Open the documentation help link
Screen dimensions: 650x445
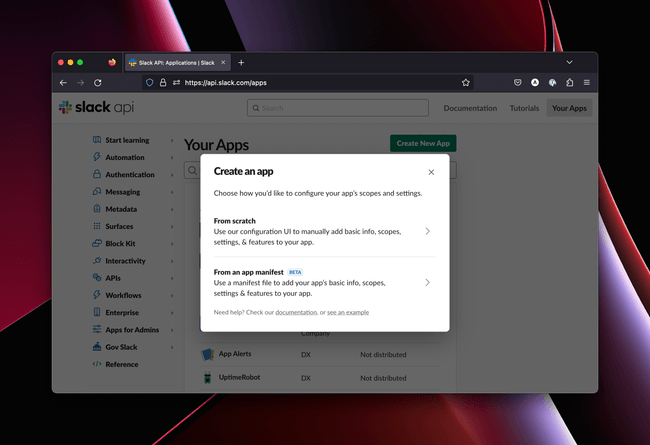(x=296, y=312)
